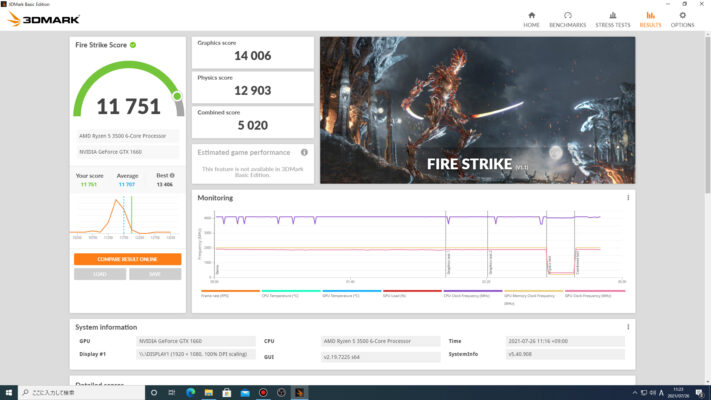Click the info icon beside Estimated game performance
This screenshot has height=400, width=711.
304,152
